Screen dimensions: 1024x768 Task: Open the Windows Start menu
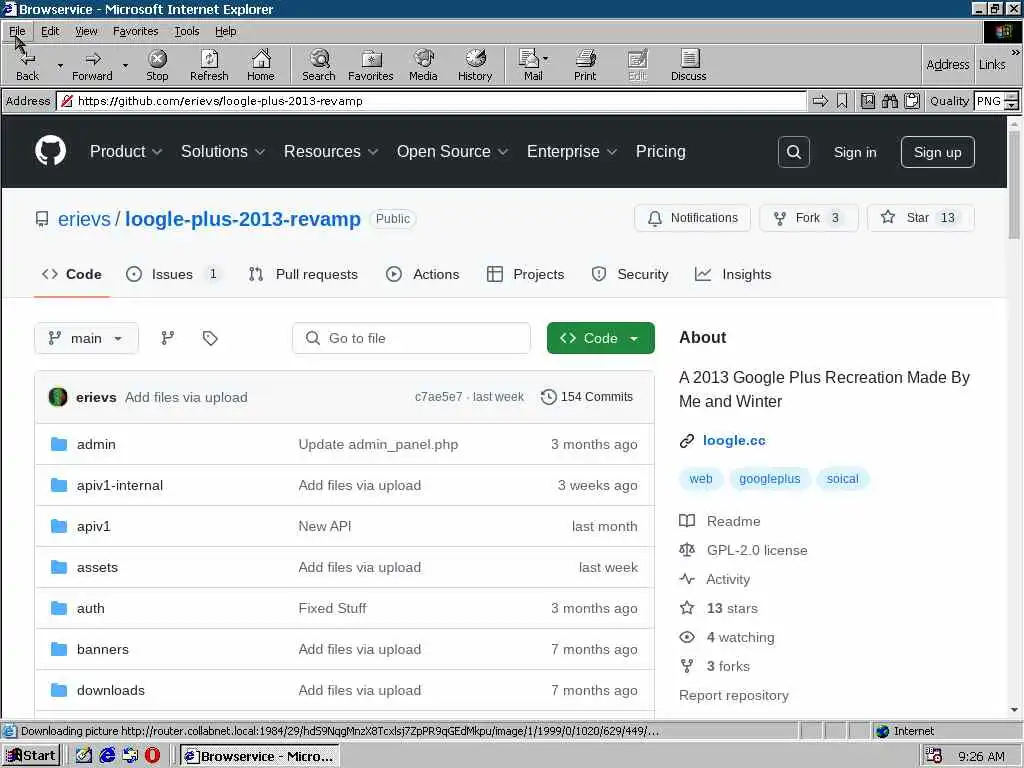31,756
